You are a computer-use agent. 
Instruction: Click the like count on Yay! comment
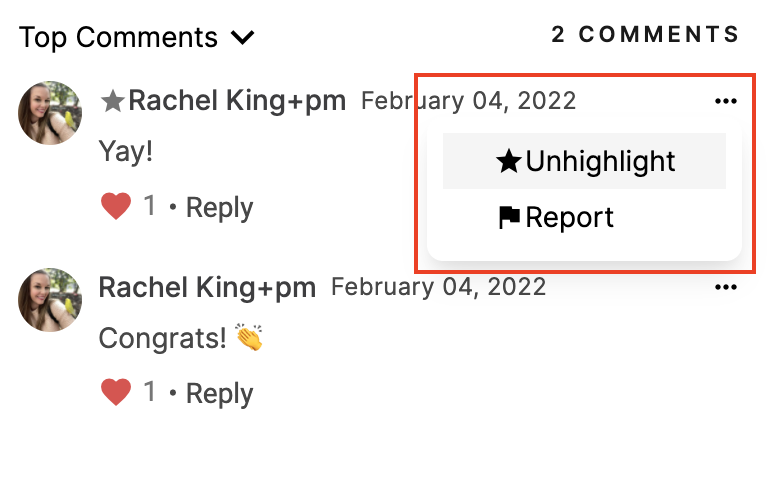149,205
